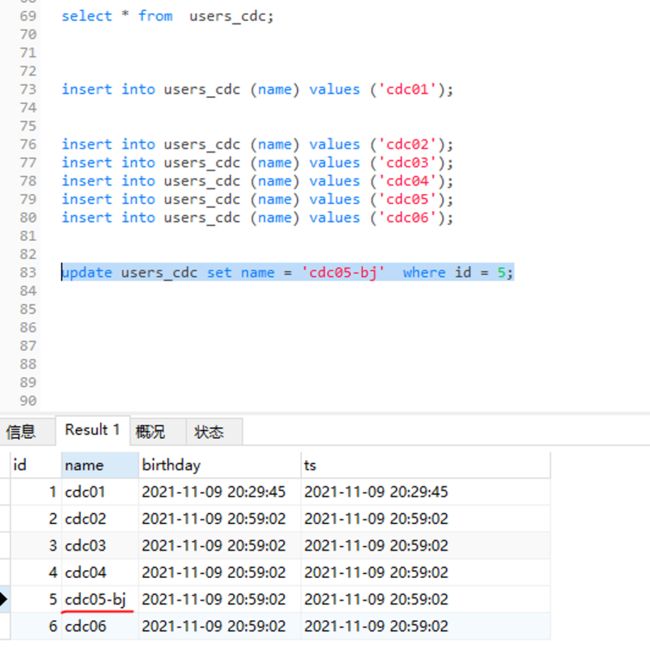Click ts cell in the cdc05-bj row
Viewport: 650px width, 664px height.
click(x=426, y=600)
